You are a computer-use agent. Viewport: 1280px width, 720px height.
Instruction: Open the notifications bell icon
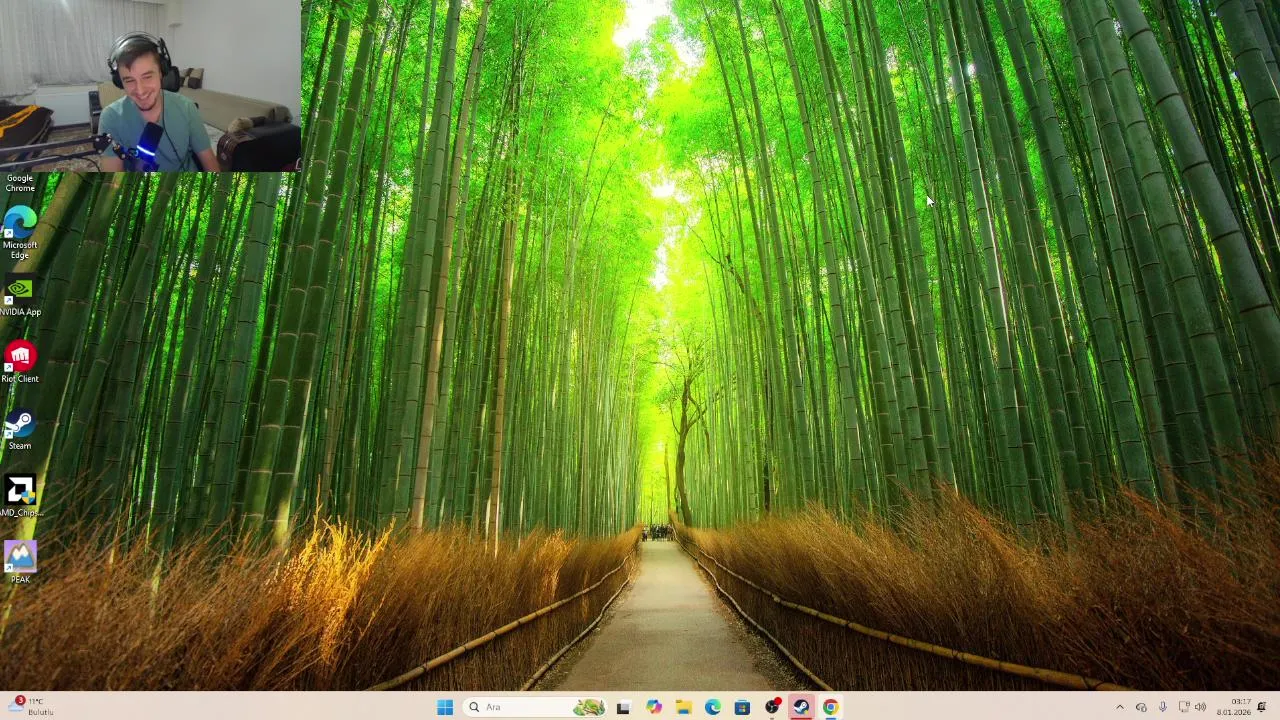click(x=1262, y=707)
